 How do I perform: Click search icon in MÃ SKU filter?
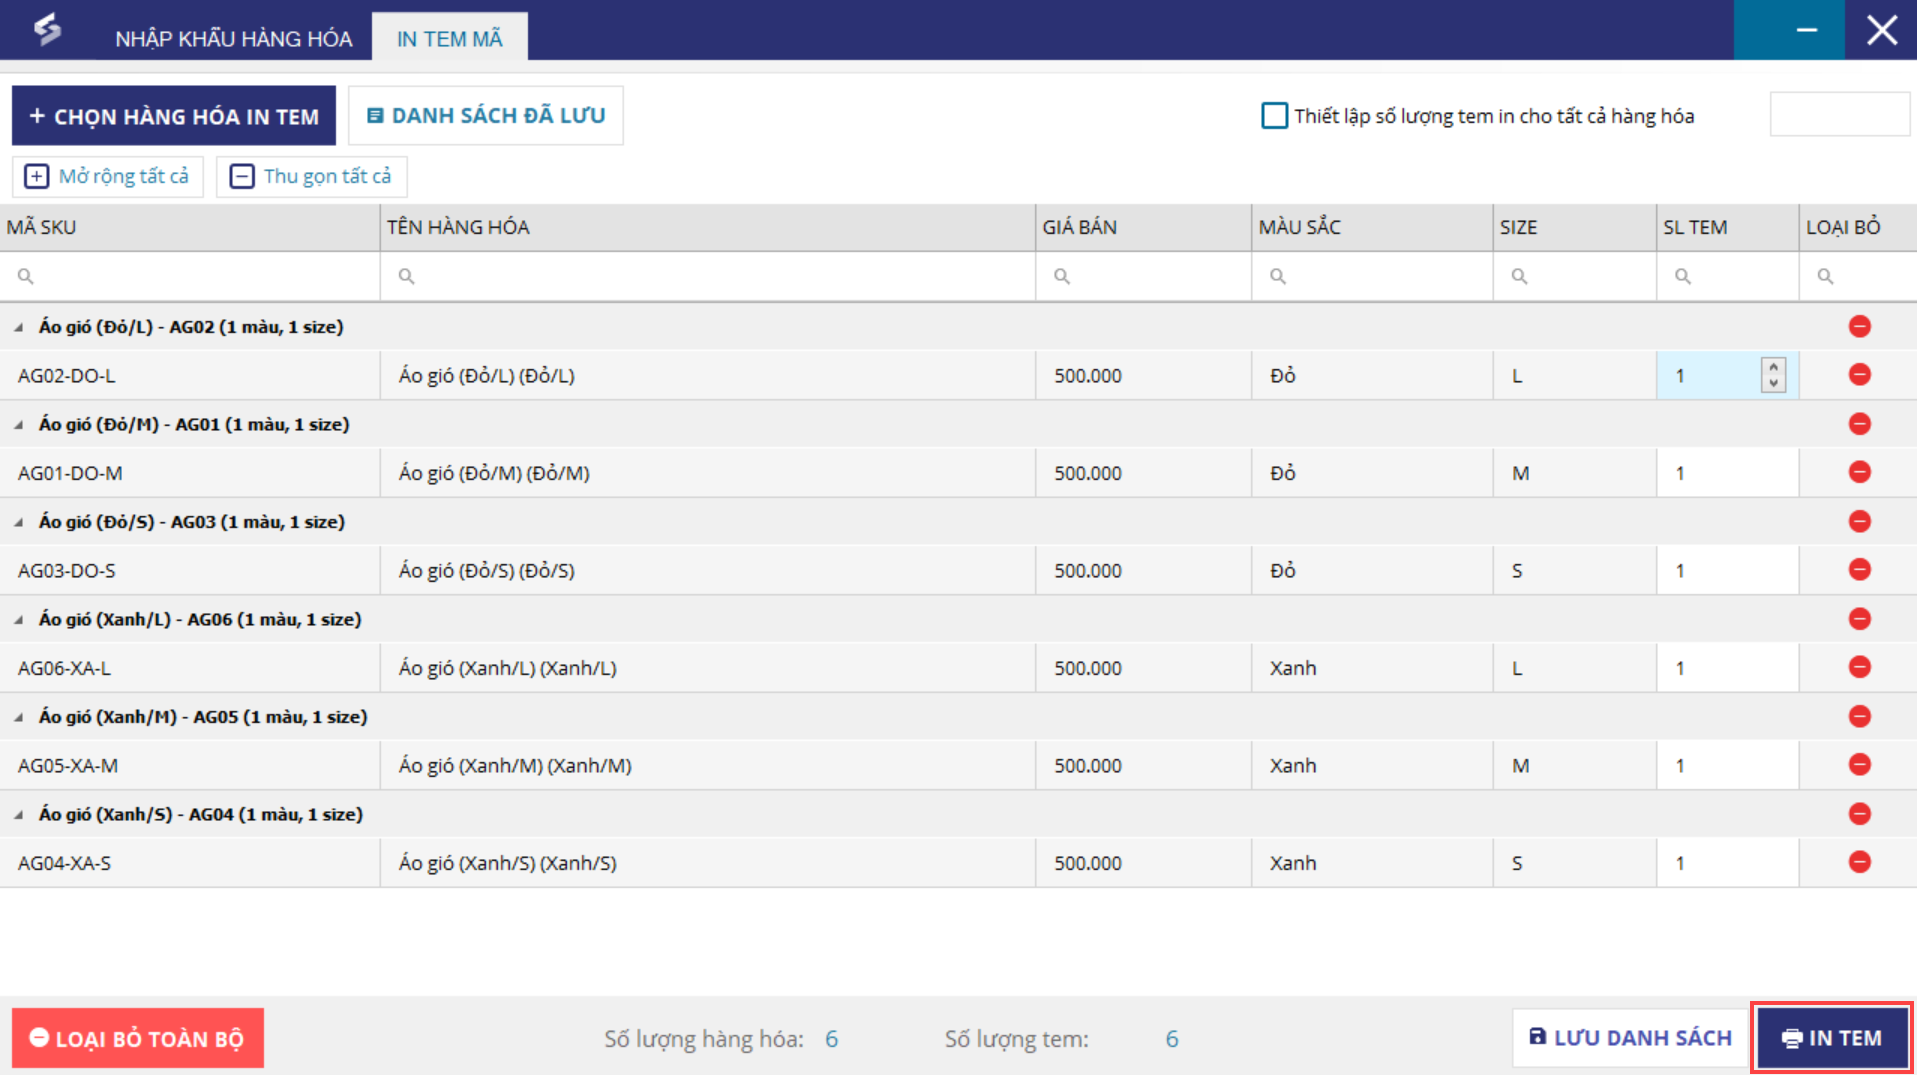click(x=26, y=276)
